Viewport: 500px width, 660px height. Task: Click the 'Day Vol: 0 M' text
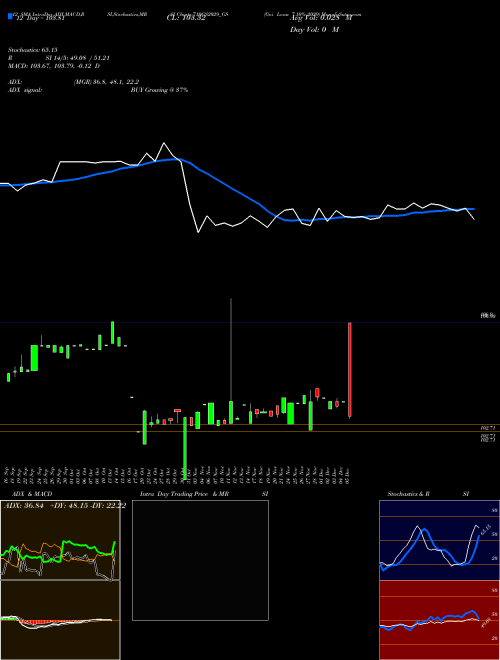pos(314,30)
